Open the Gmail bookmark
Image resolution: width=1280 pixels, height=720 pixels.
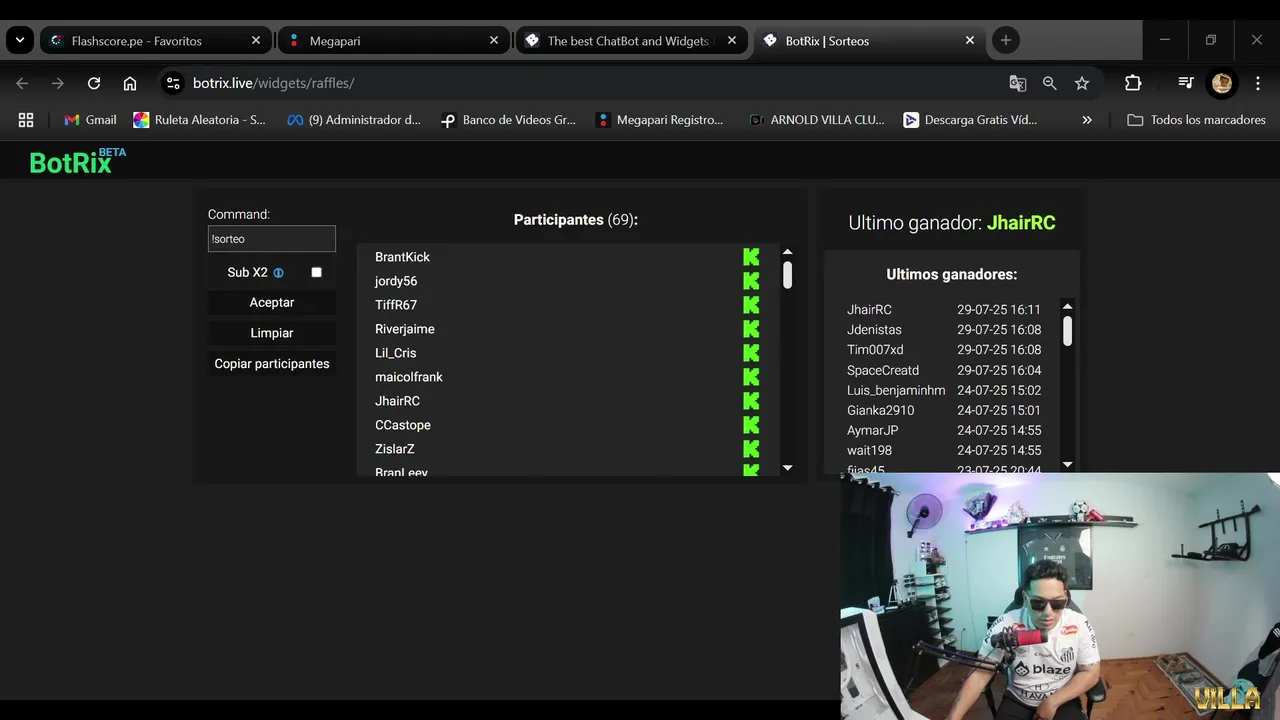click(90, 120)
